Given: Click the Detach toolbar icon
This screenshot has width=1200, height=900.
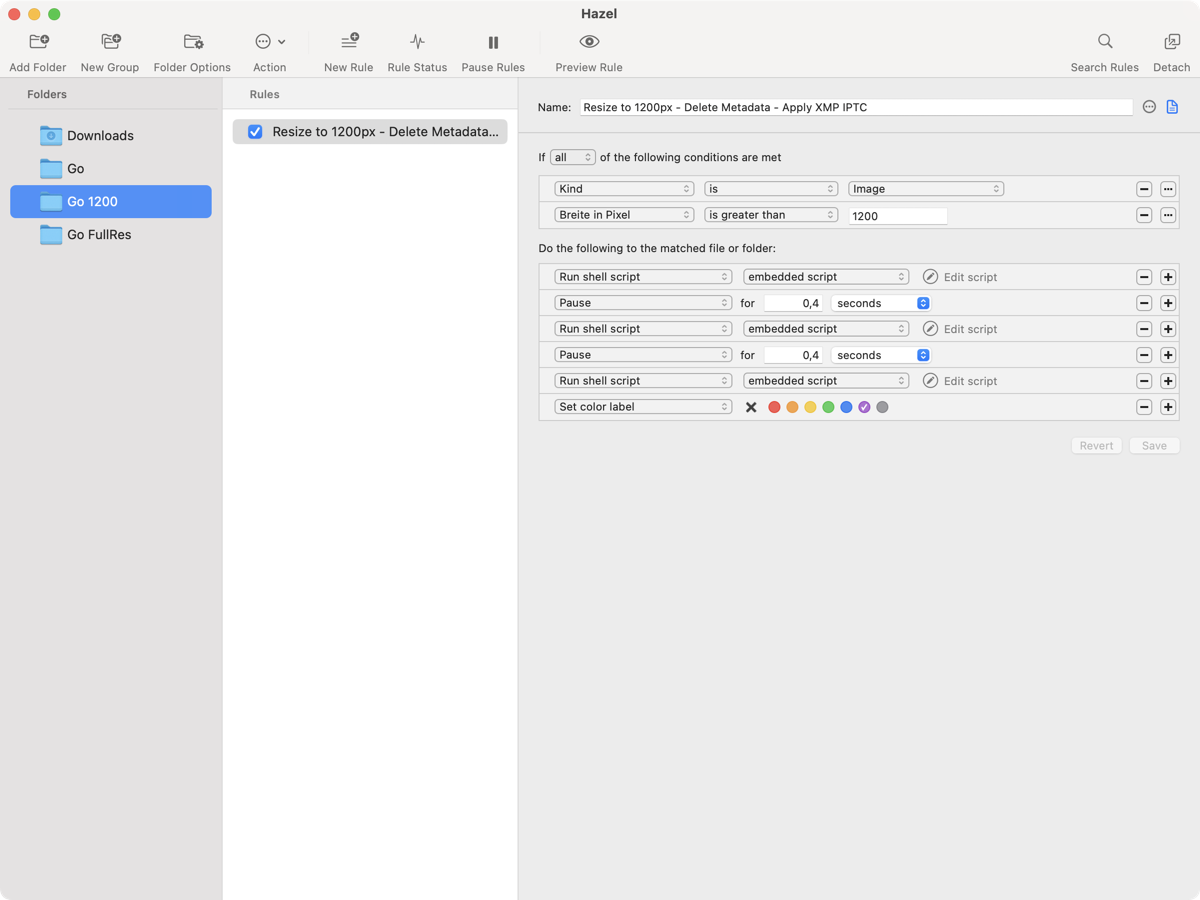Looking at the screenshot, I should click(1172, 42).
